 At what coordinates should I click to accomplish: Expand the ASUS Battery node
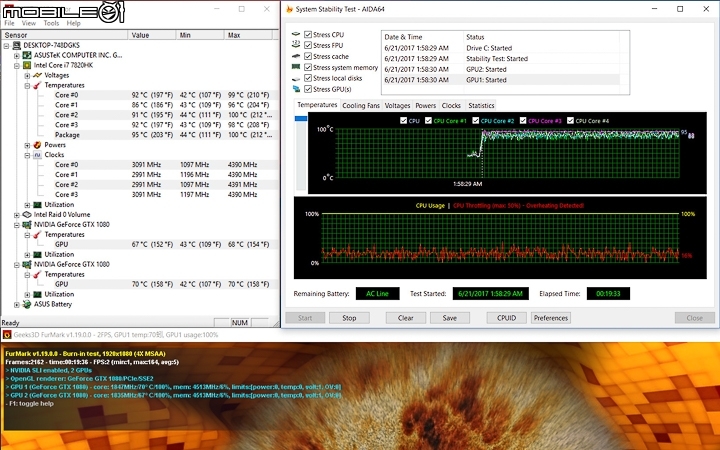point(17,305)
